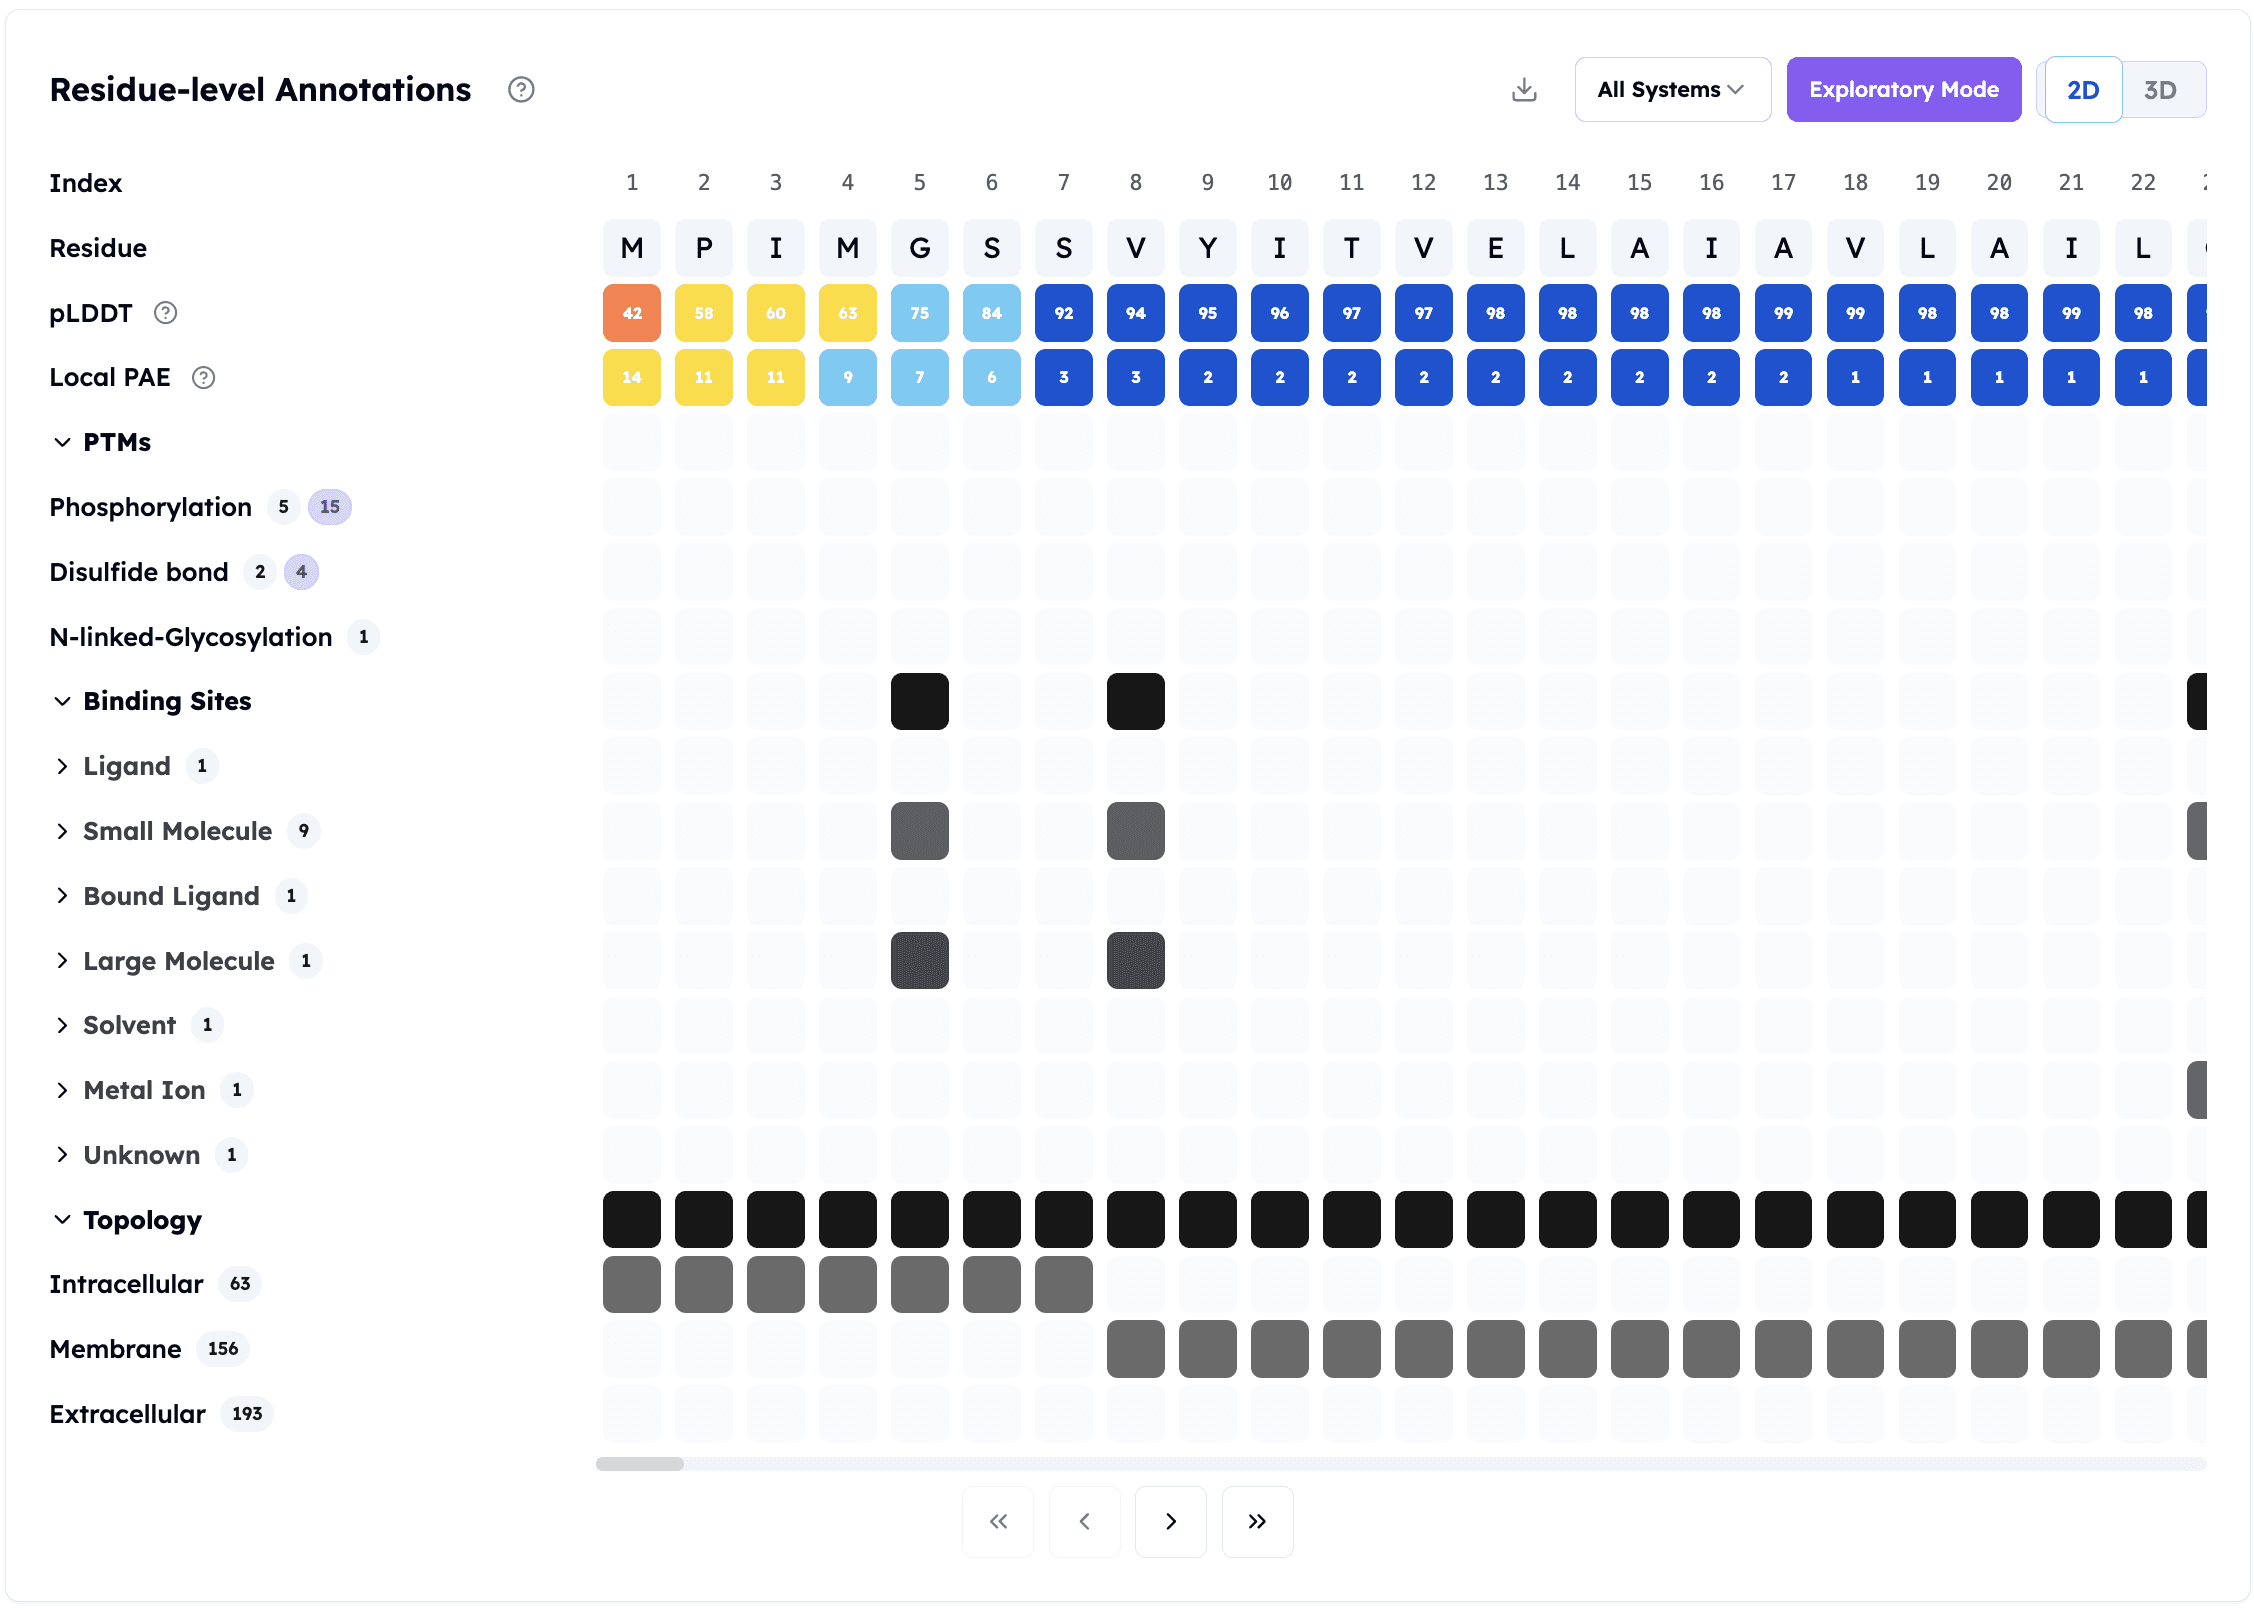Open the Local PAE help icon

pos(204,377)
